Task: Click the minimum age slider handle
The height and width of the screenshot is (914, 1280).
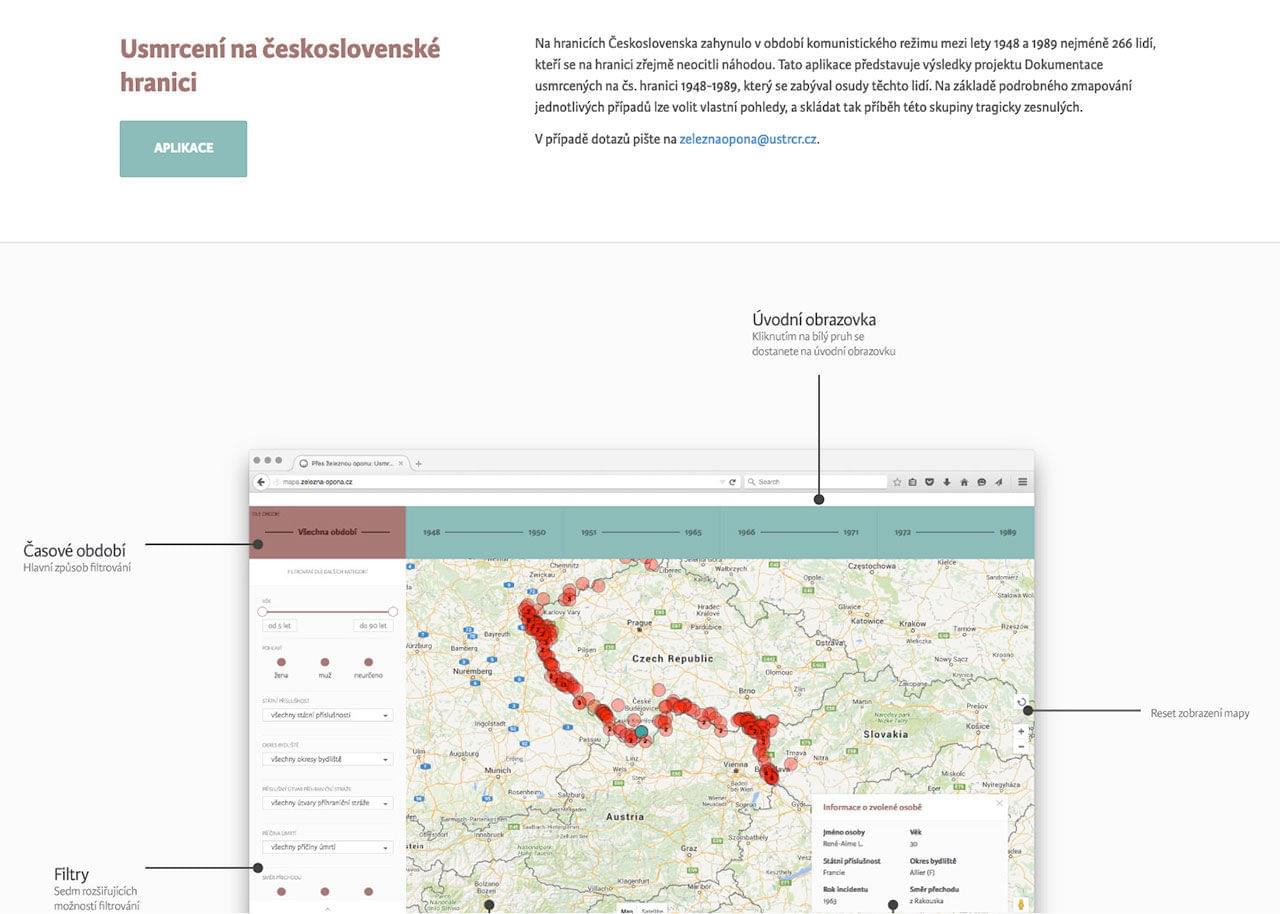Action: pyautogui.click(x=262, y=611)
